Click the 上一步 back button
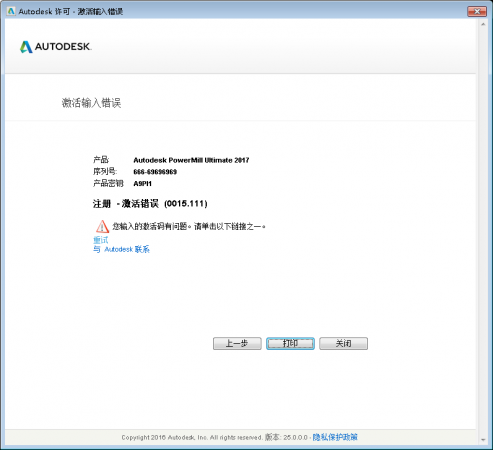 (x=237, y=343)
